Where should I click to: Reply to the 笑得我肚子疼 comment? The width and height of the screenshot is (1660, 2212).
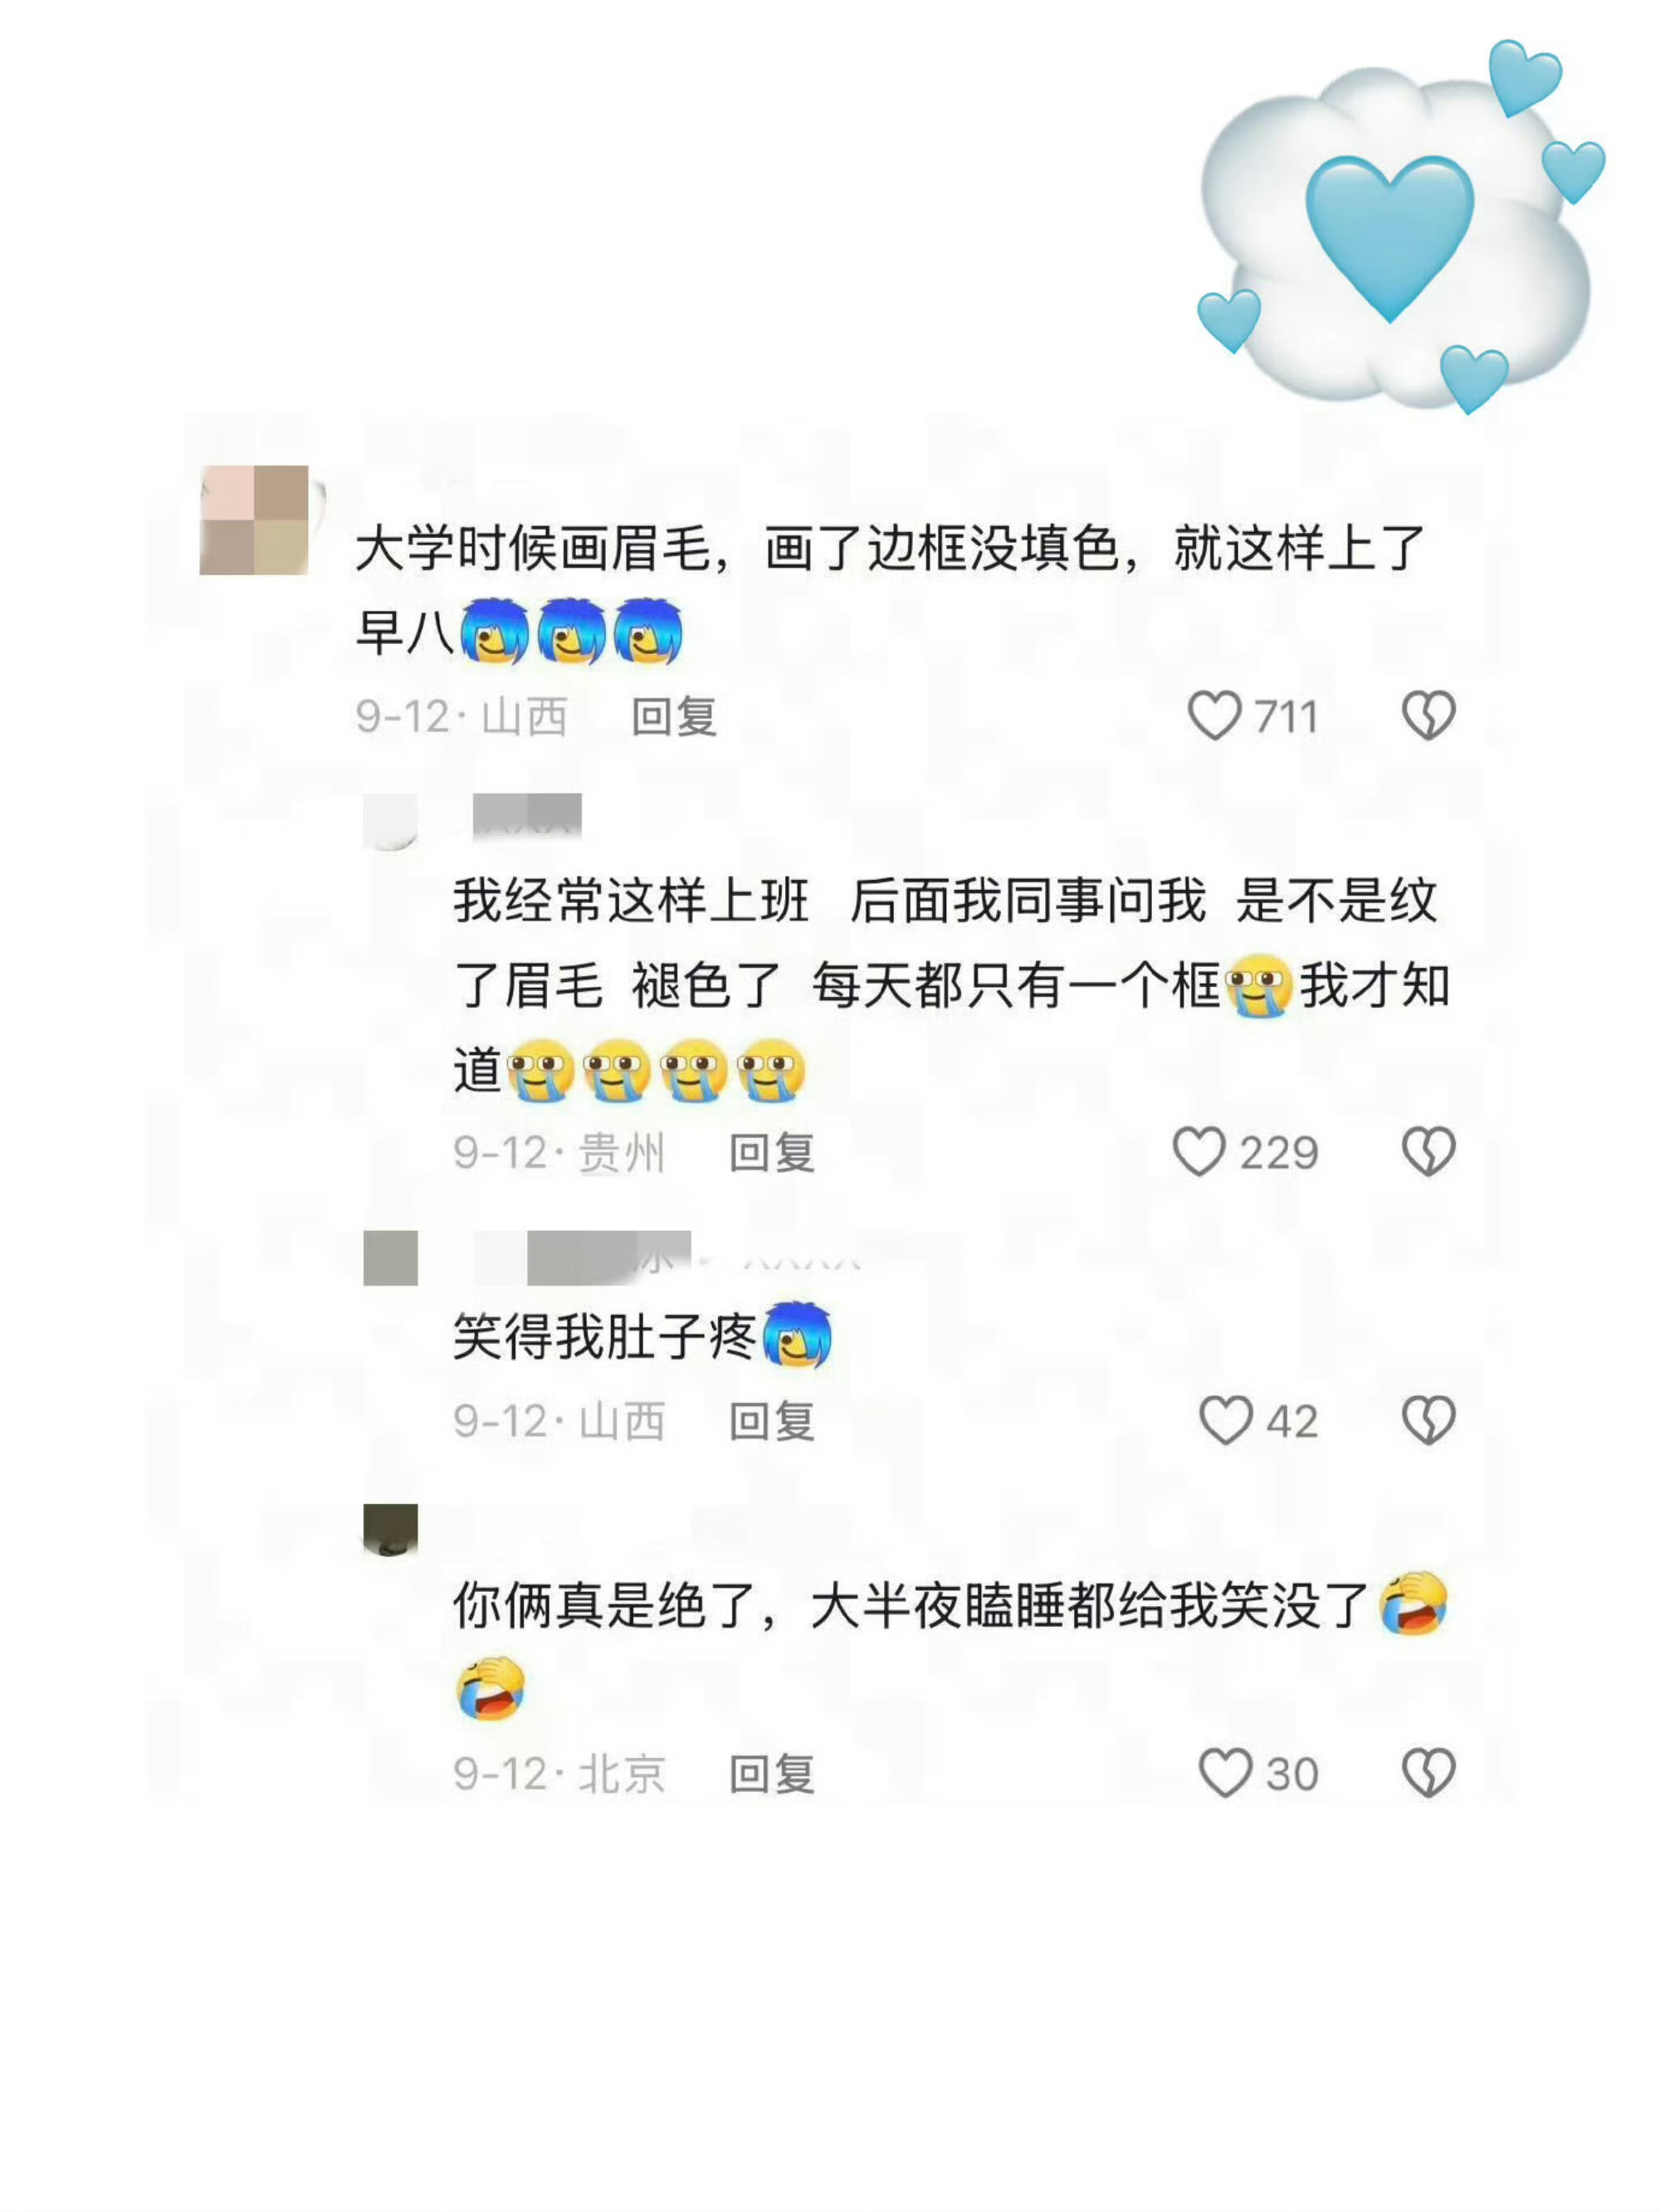[x=771, y=1421]
